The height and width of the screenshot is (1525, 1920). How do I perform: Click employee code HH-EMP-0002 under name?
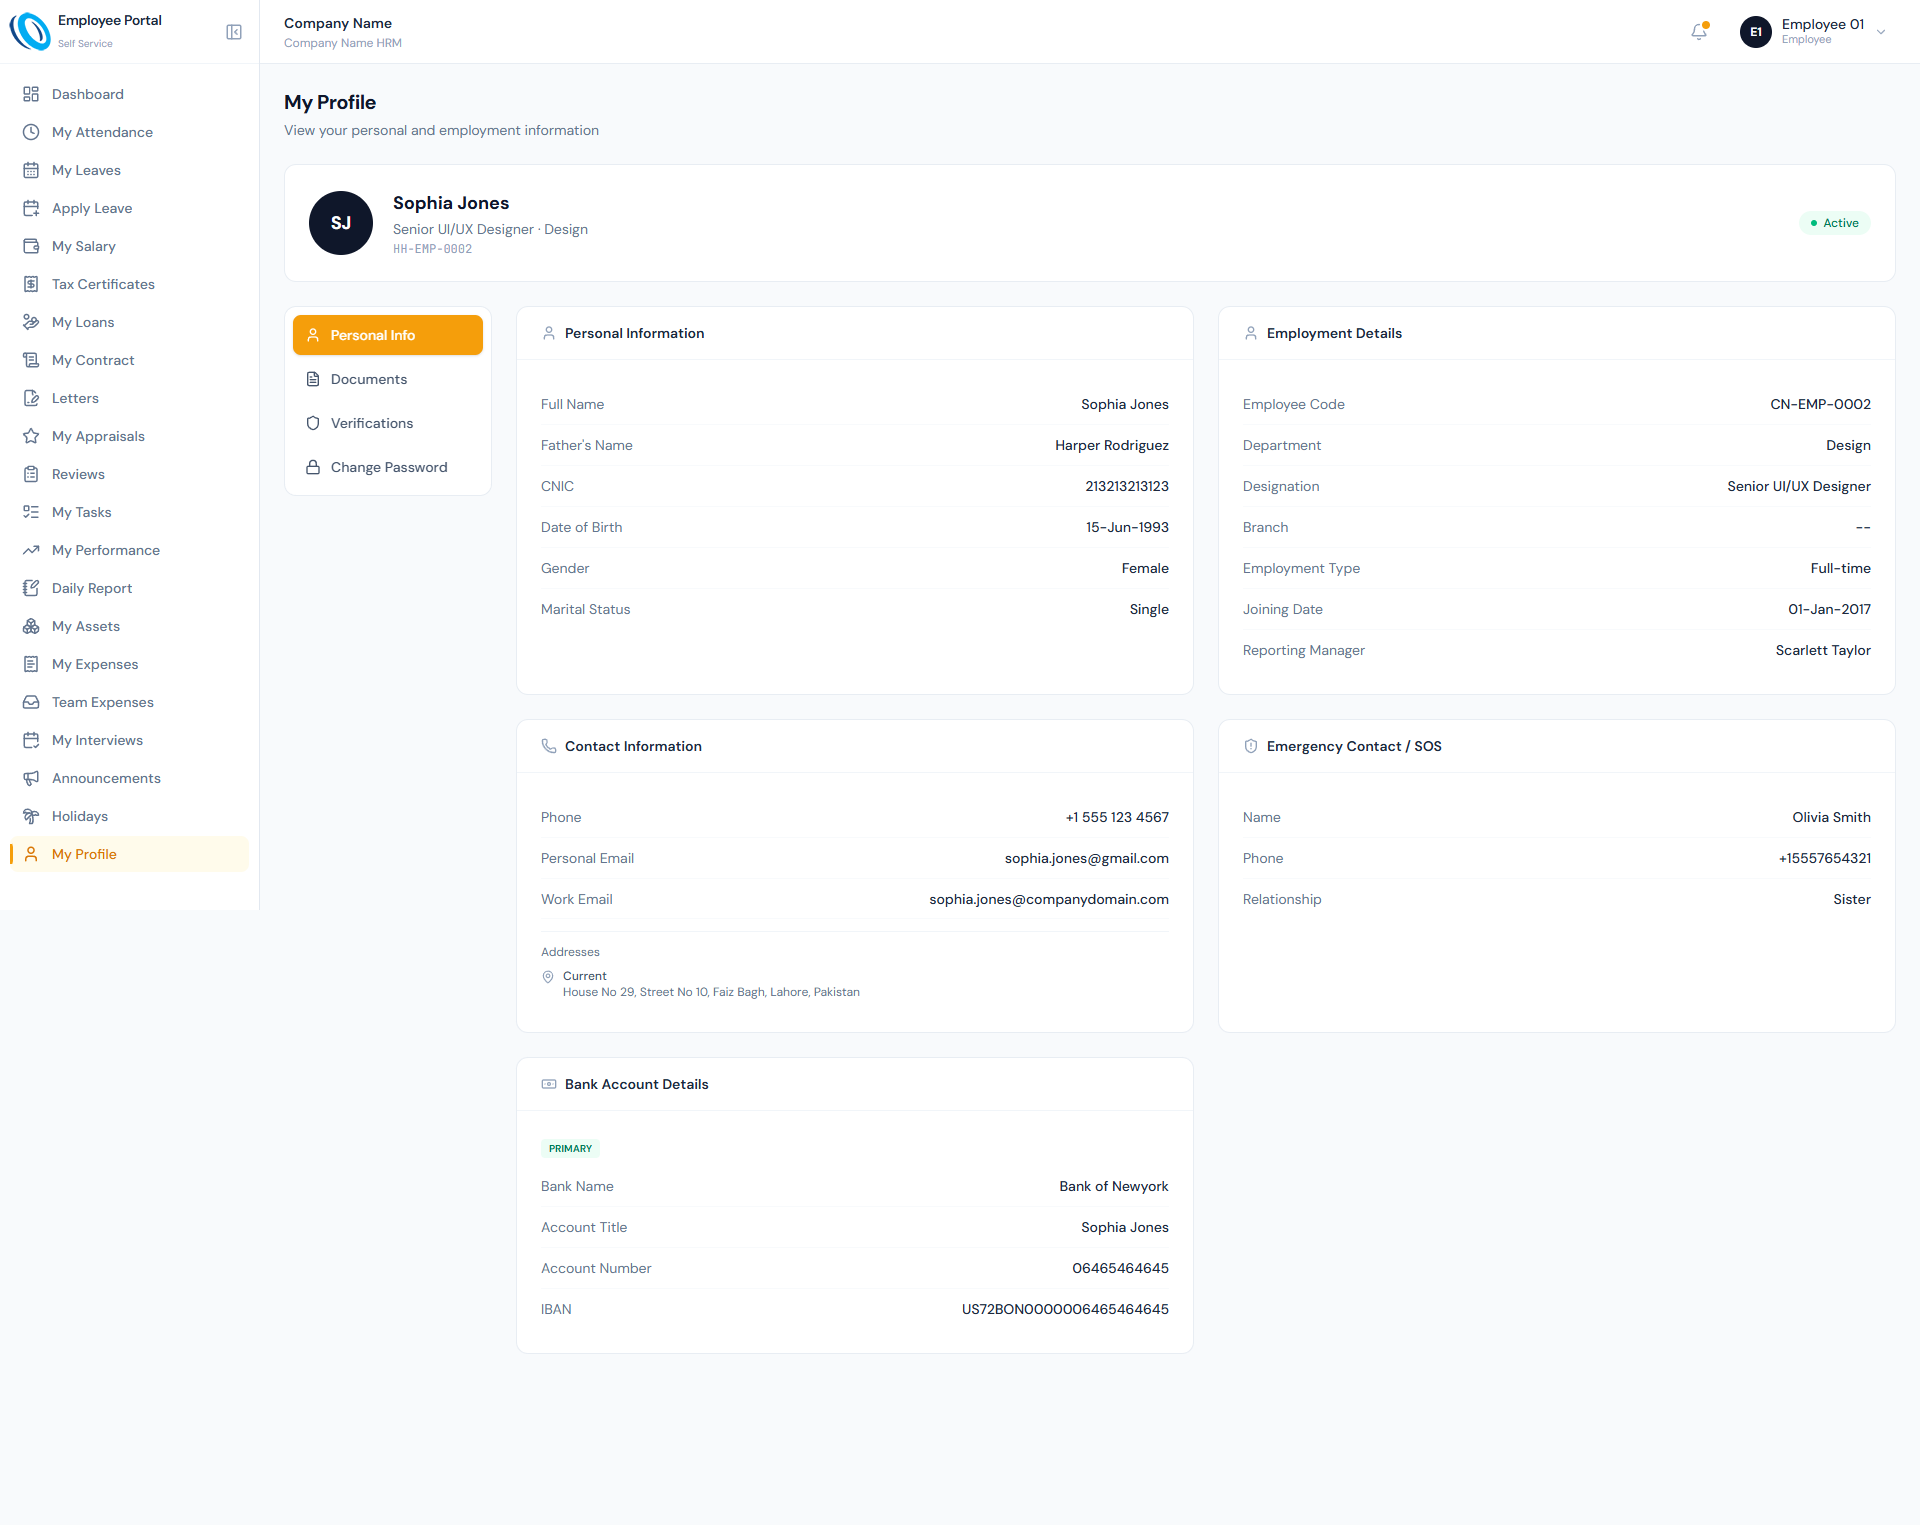tap(432, 249)
